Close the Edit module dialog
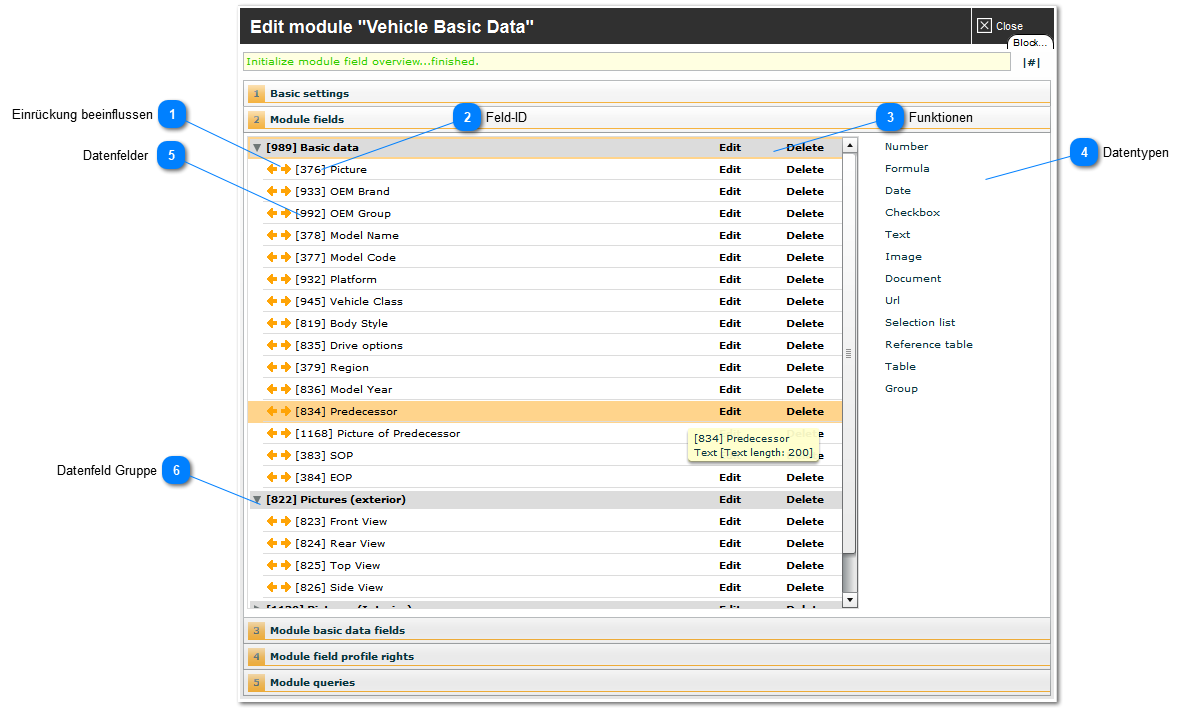The width and height of the screenshot is (1185, 711). pos(1000,26)
